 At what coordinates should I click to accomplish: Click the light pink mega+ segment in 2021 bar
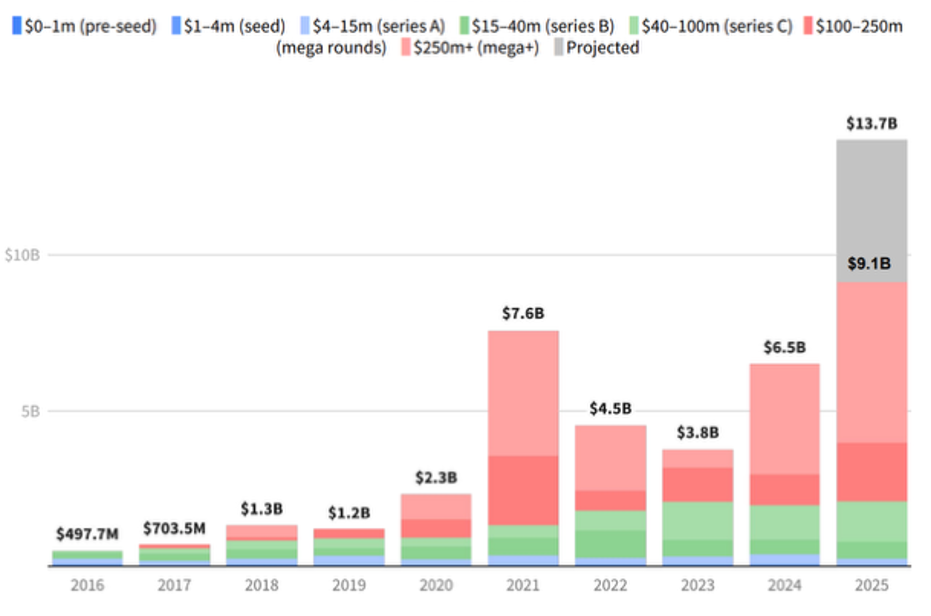(x=522, y=392)
